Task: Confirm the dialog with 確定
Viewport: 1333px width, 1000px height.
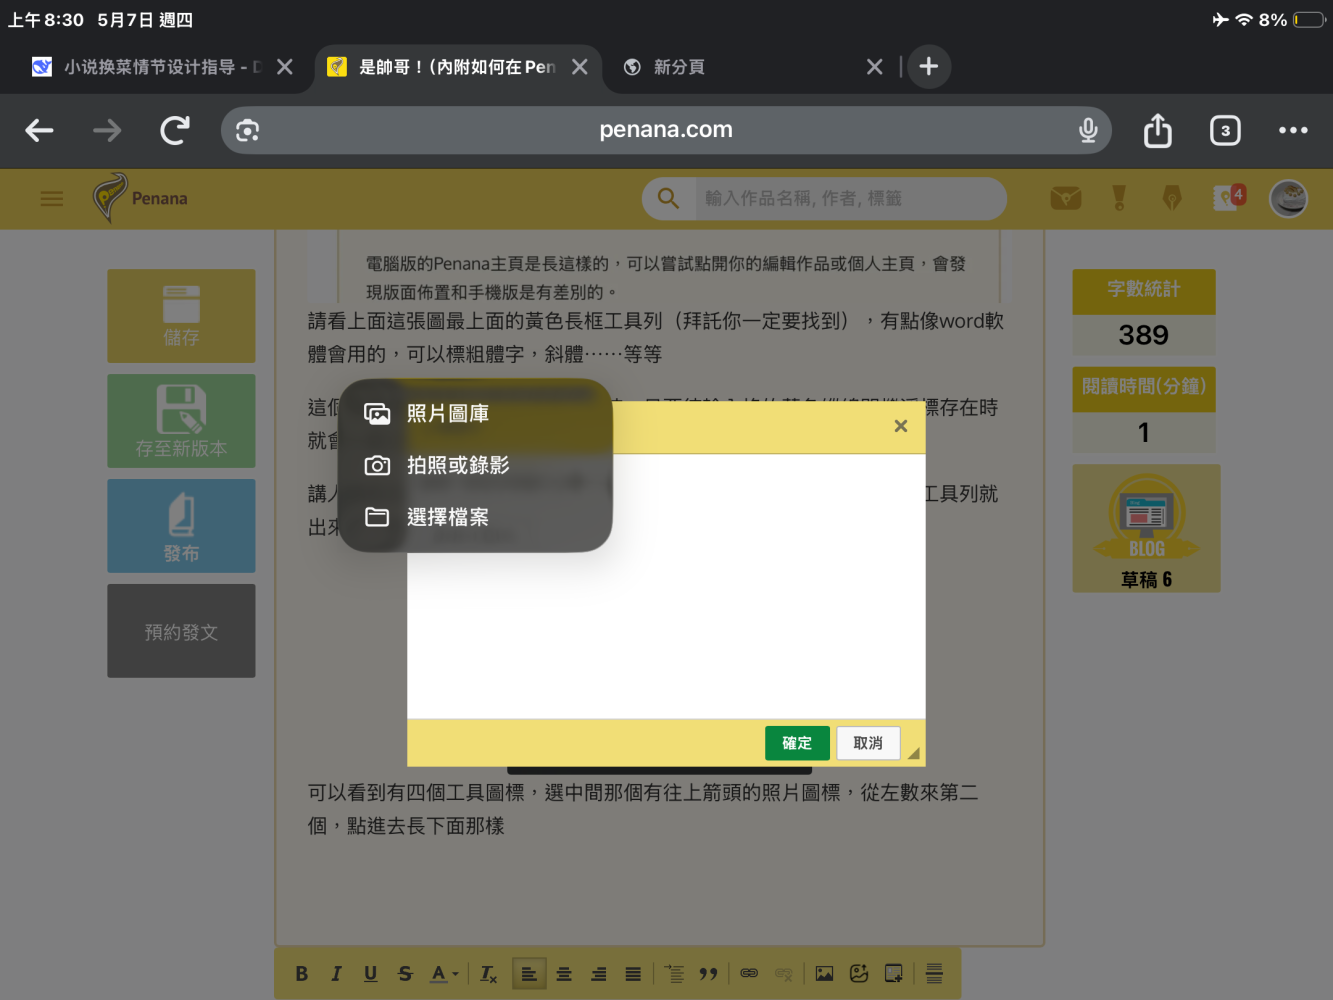Action: (797, 743)
